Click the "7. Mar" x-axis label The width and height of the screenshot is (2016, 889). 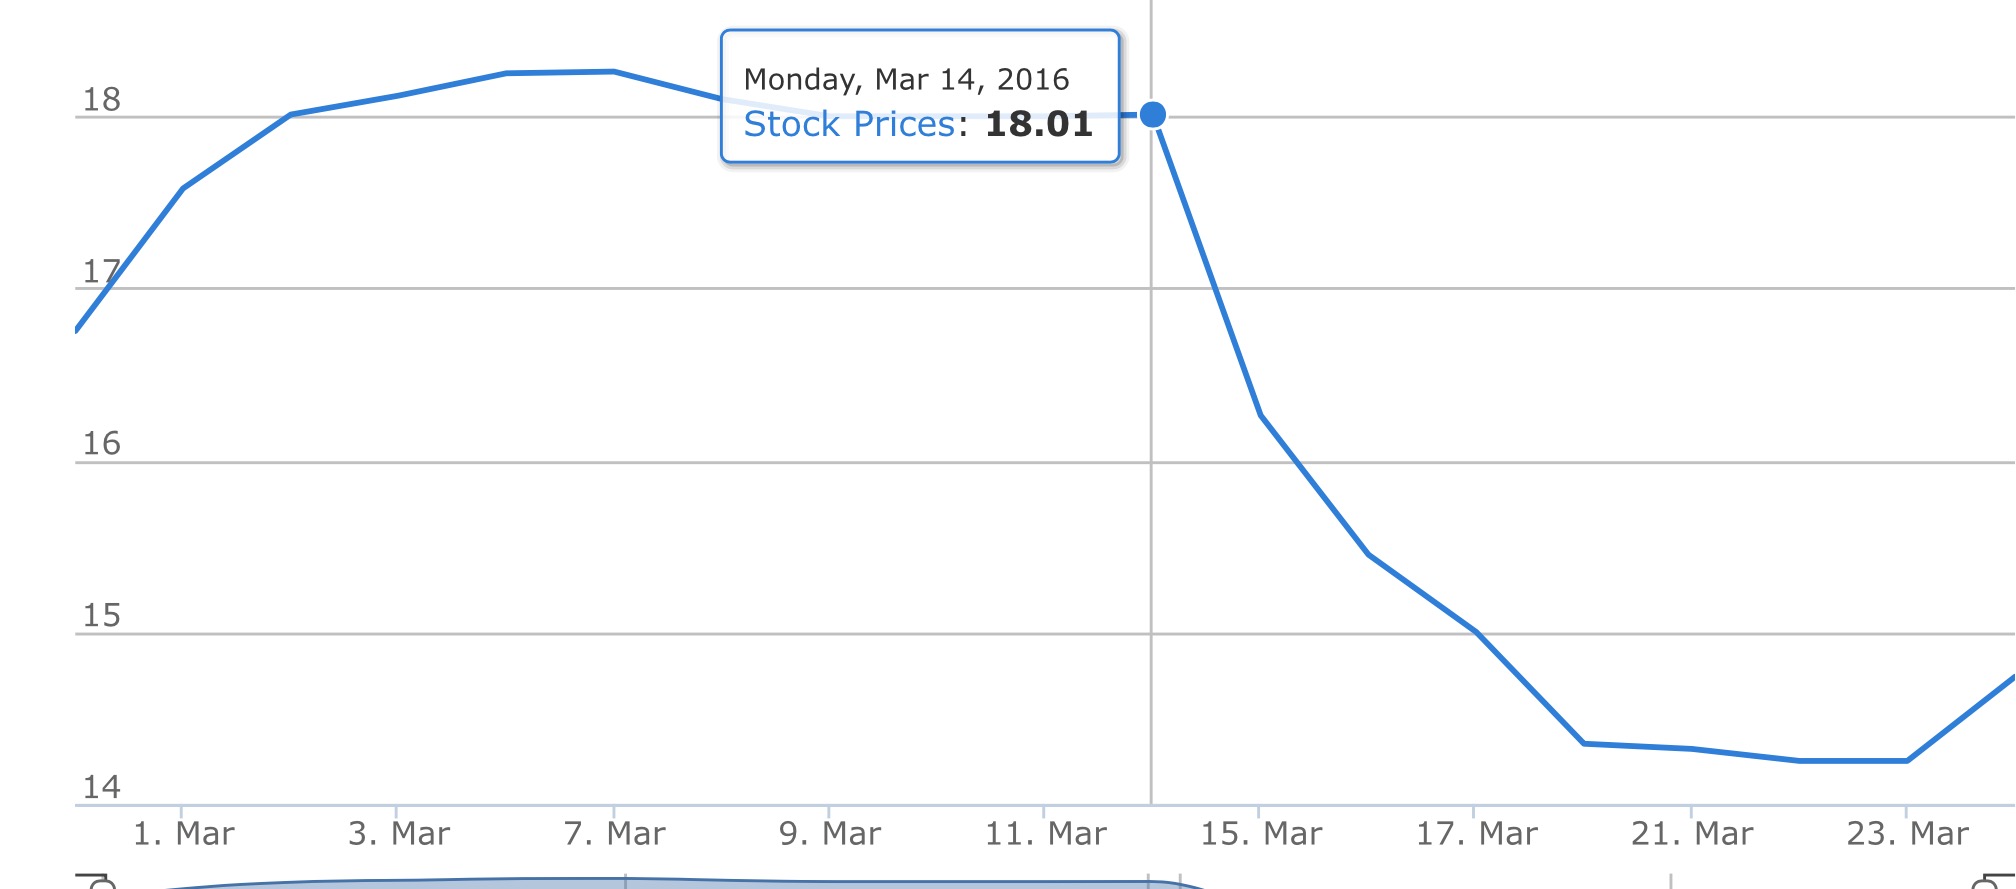[614, 833]
